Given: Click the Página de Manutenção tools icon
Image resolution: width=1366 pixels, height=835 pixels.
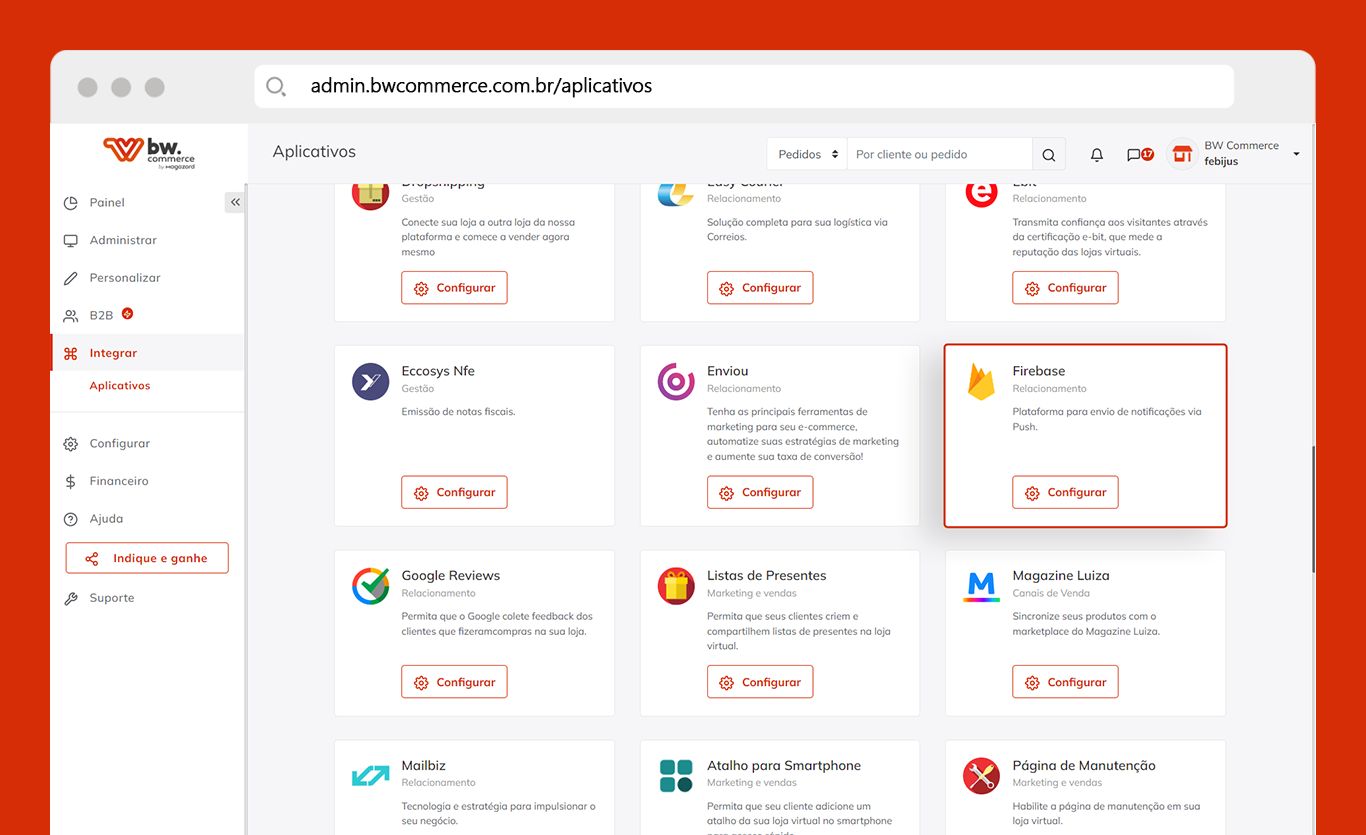Looking at the screenshot, I should pos(981,776).
